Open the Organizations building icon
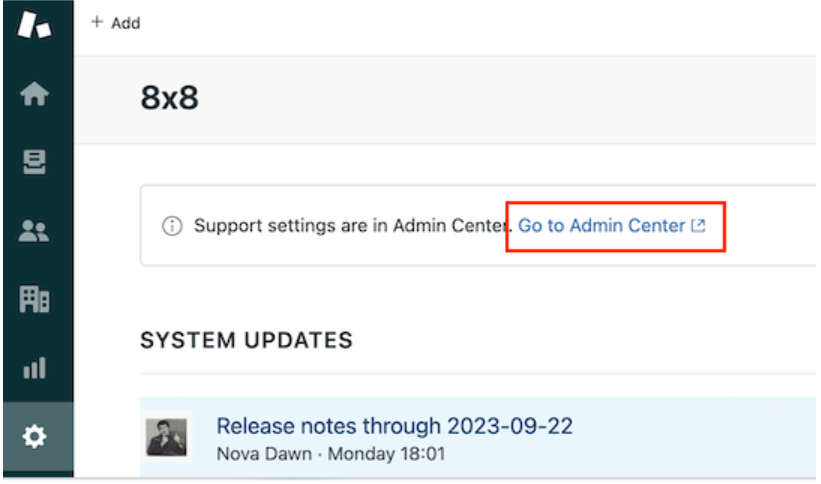The width and height of the screenshot is (821, 484). 35,300
